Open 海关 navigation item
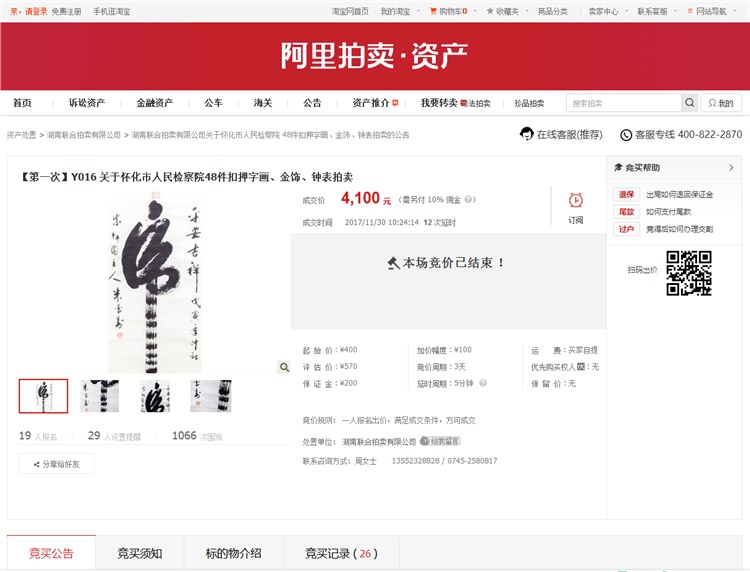The height and width of the screenshot is (572, 750). click(263, 103)
